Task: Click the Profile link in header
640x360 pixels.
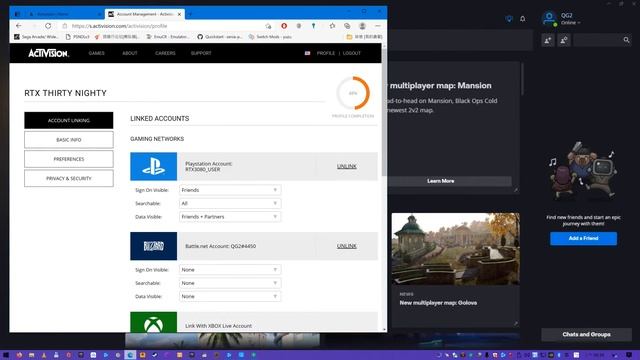Action: point(326,53)
